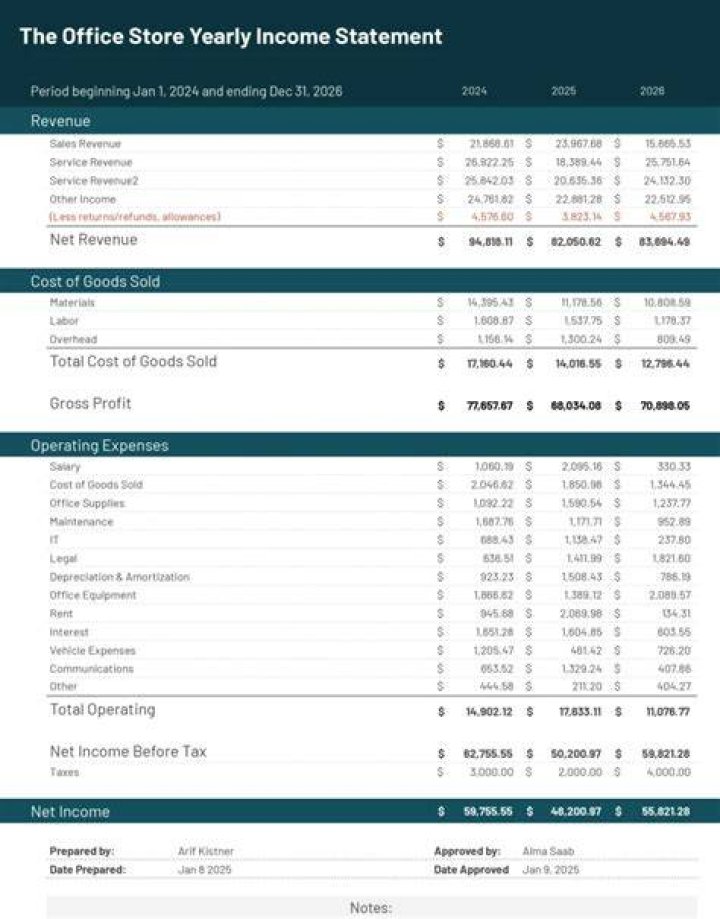This screenshot has width=720, height=919.
Task: Select the approved date 'Jan 9, 2025'
Action: [x=551, y=870]
